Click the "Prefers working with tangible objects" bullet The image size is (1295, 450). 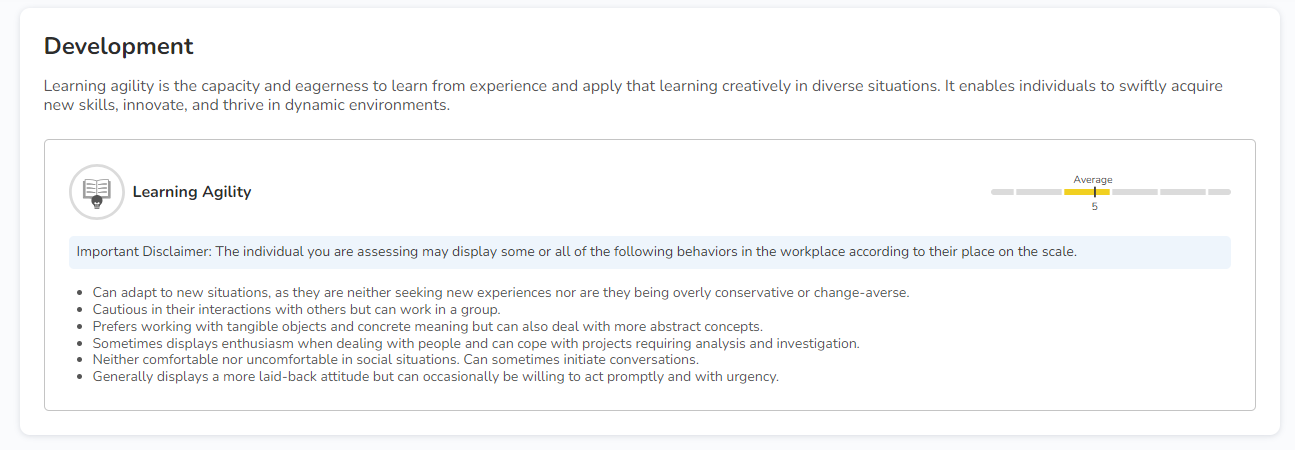(x=427, y=327)
